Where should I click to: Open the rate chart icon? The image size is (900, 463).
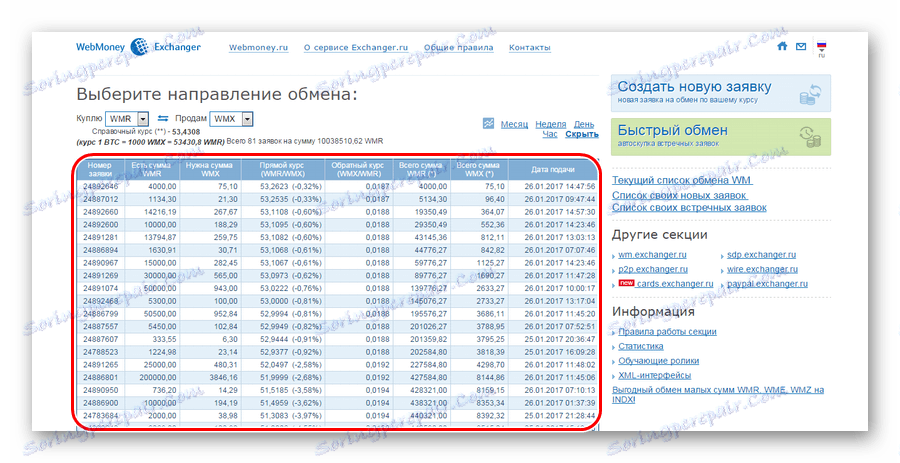[x=488, y=123]
